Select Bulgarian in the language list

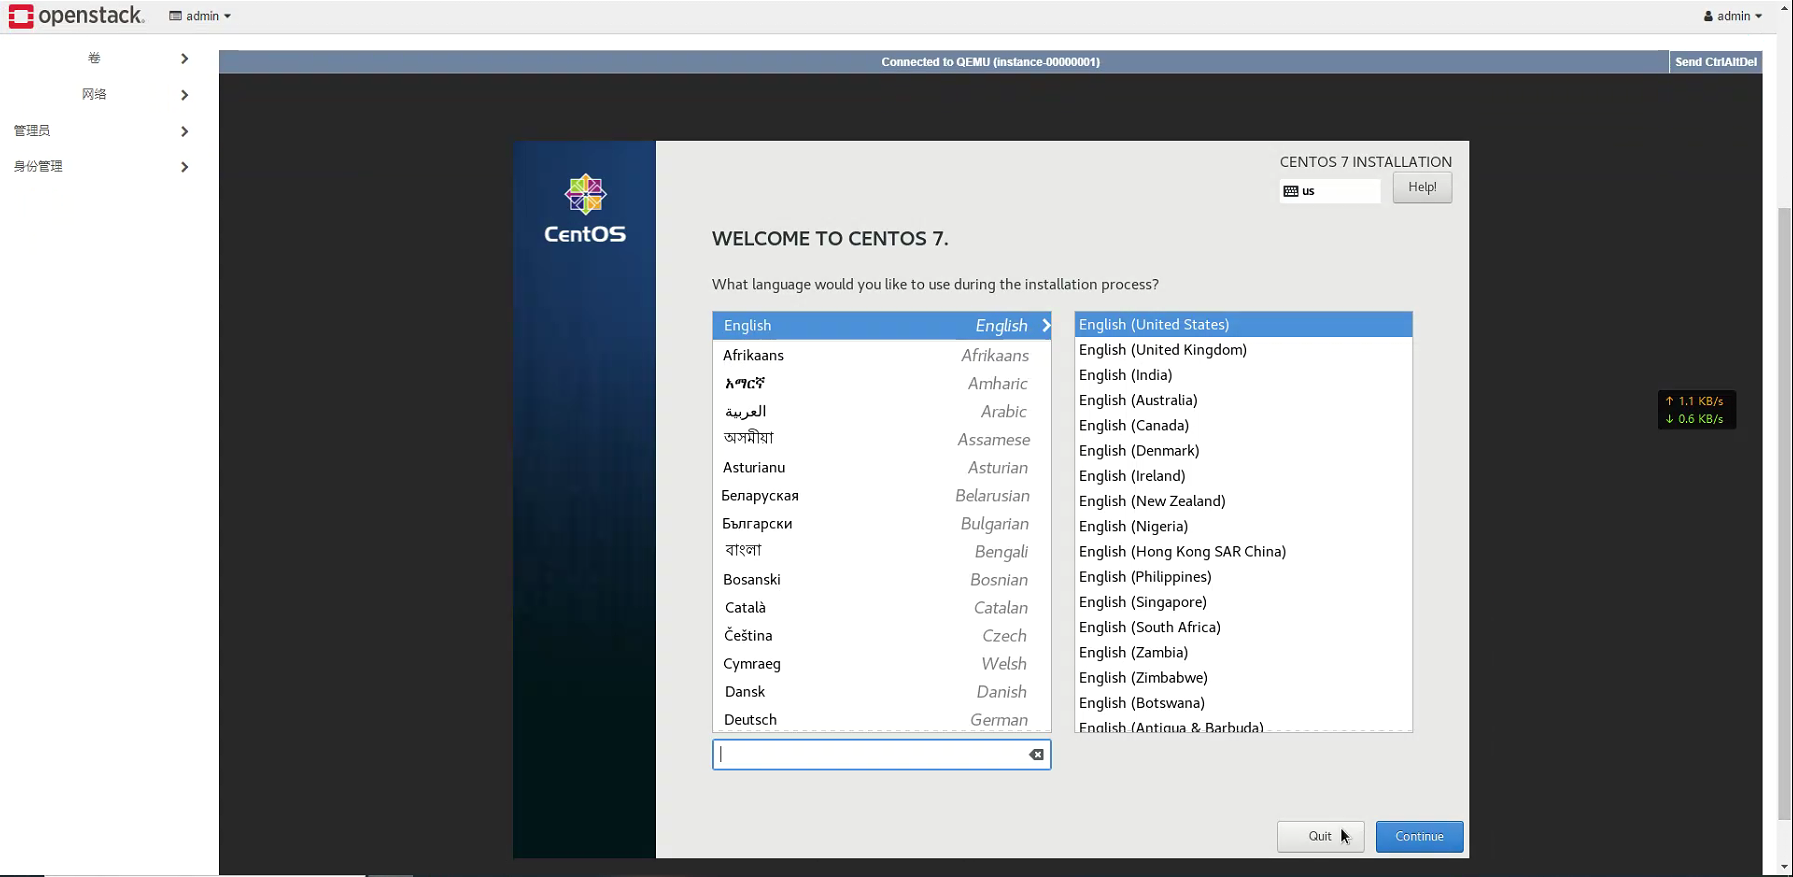(882, 524)
